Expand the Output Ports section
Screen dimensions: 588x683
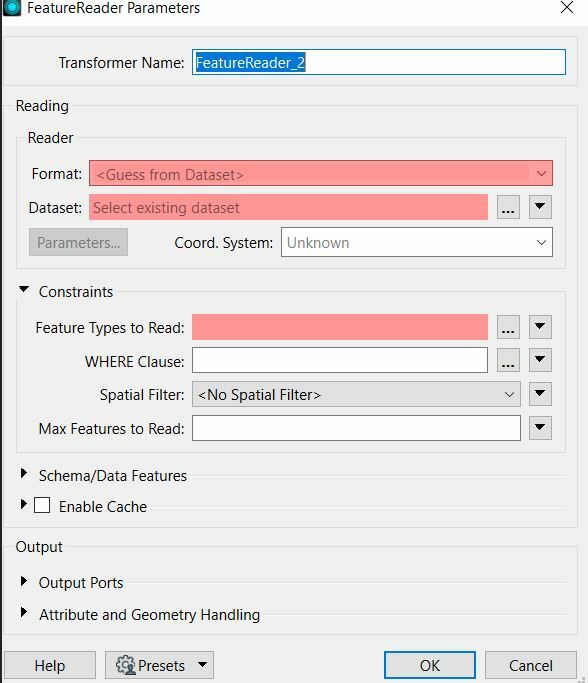tap(24, 581)
